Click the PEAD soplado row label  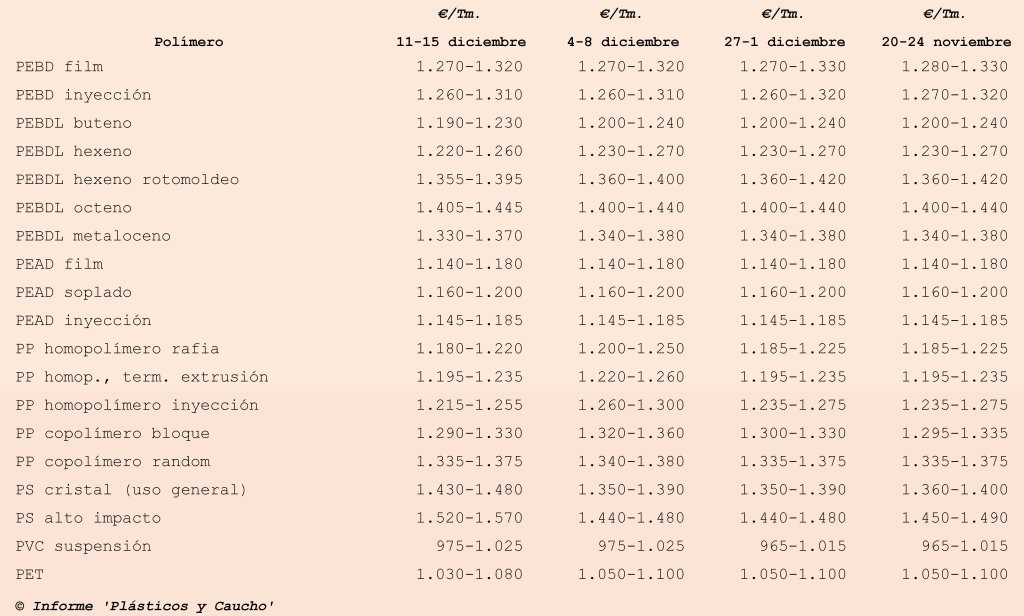point(74,292)
